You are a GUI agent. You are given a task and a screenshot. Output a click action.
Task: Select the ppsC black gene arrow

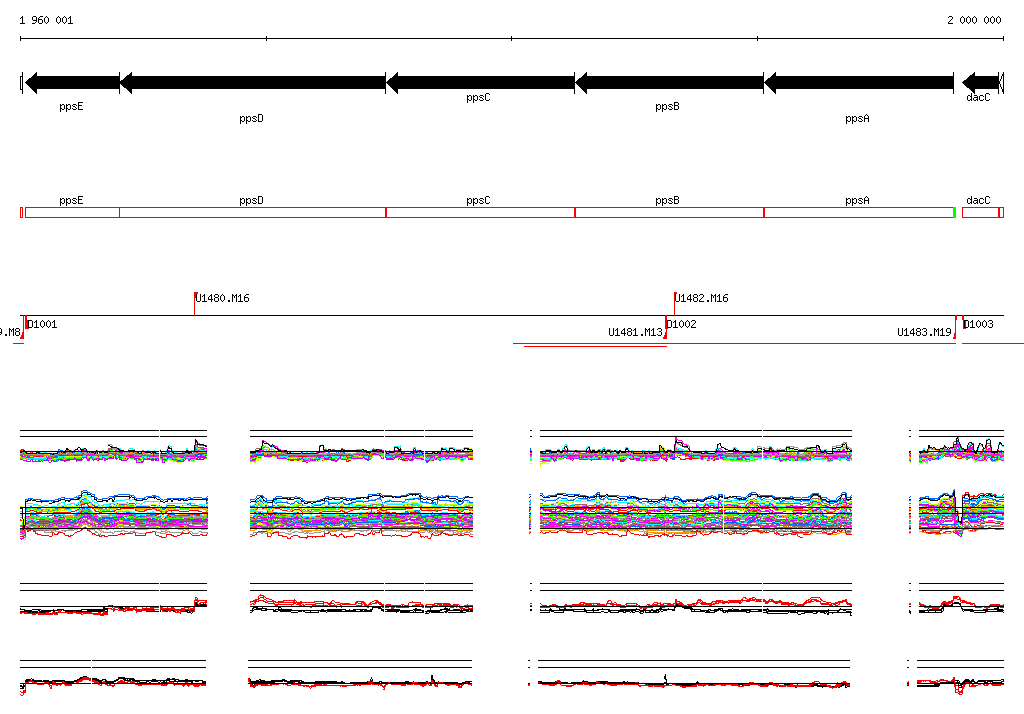click(481, 82)
